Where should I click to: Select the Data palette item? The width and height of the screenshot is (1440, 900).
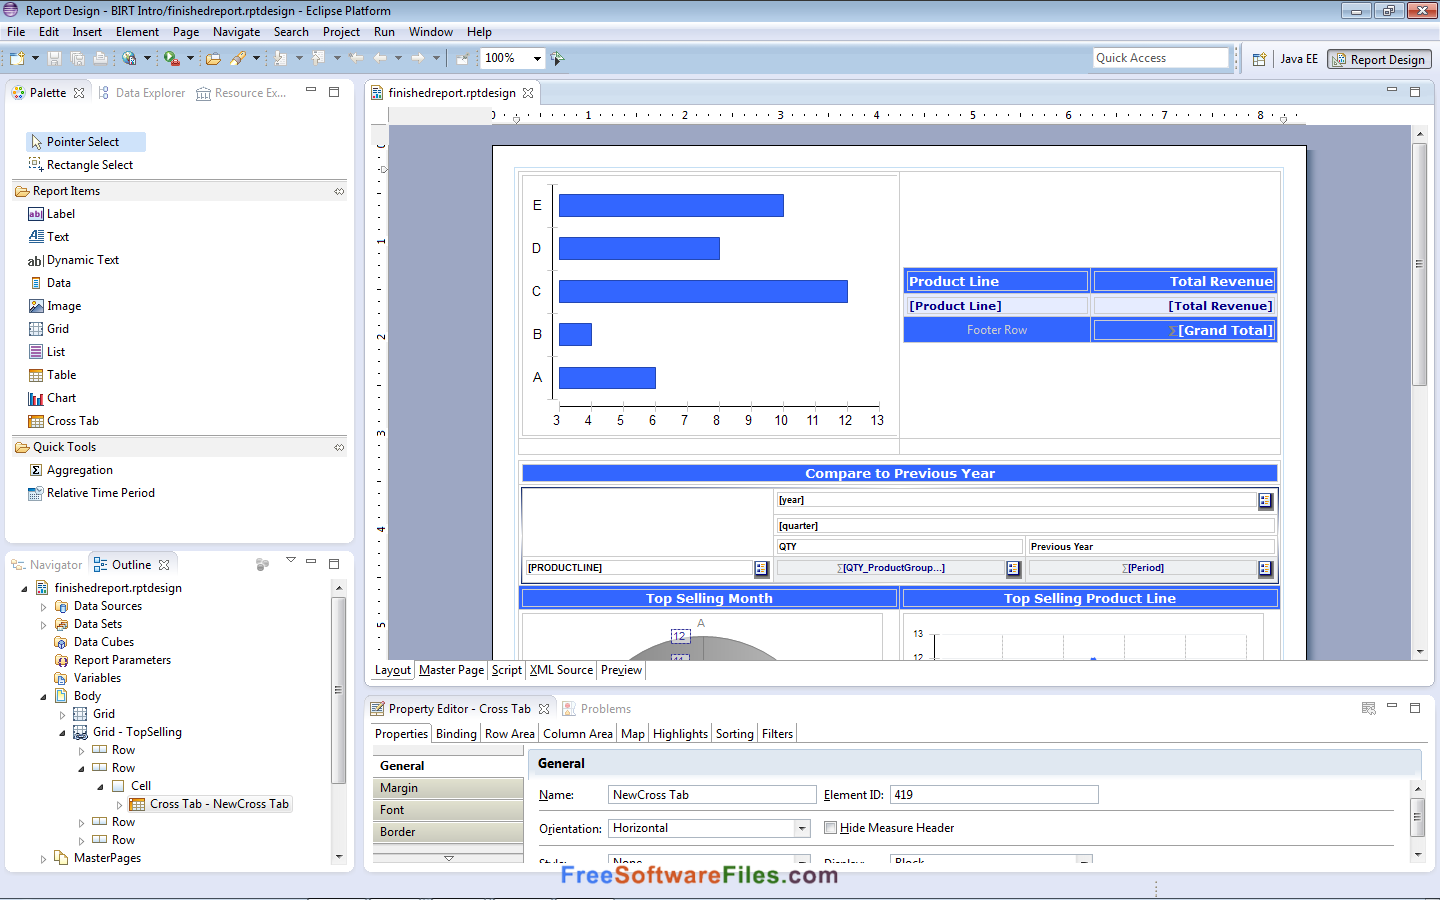pyautogui.click(x=50, y=283)
